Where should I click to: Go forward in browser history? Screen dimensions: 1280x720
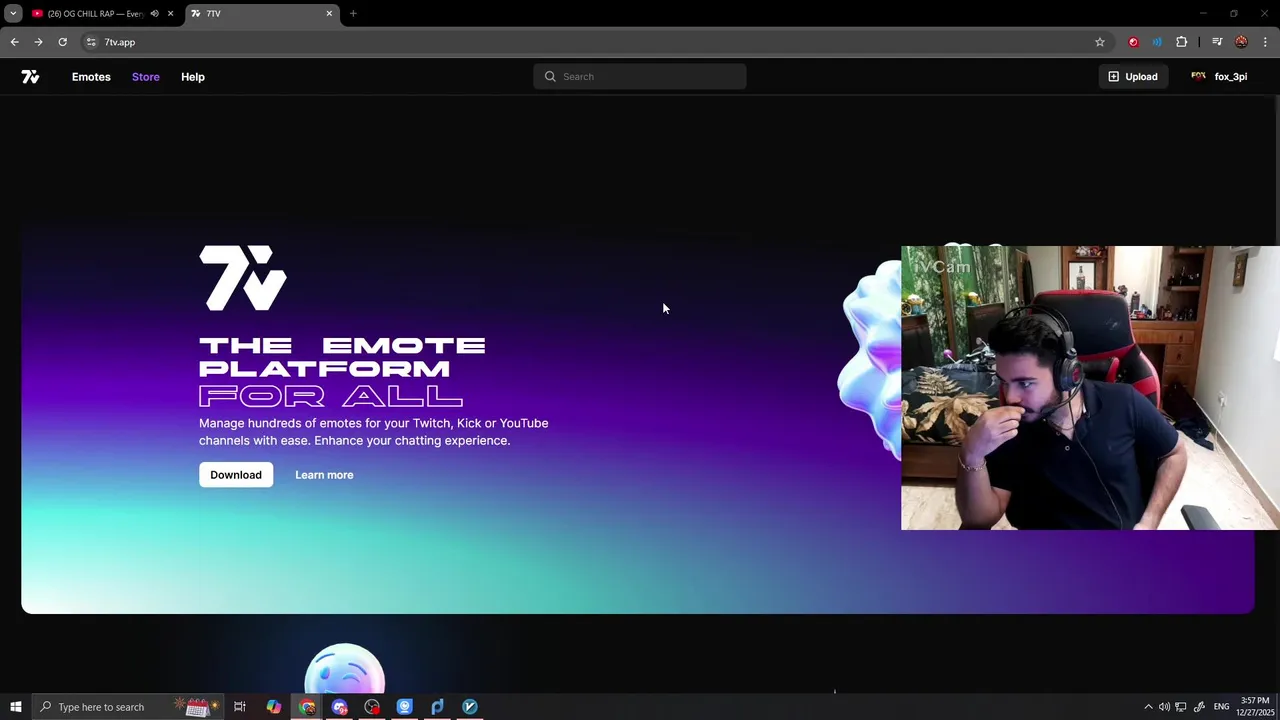tap(38, 42)
